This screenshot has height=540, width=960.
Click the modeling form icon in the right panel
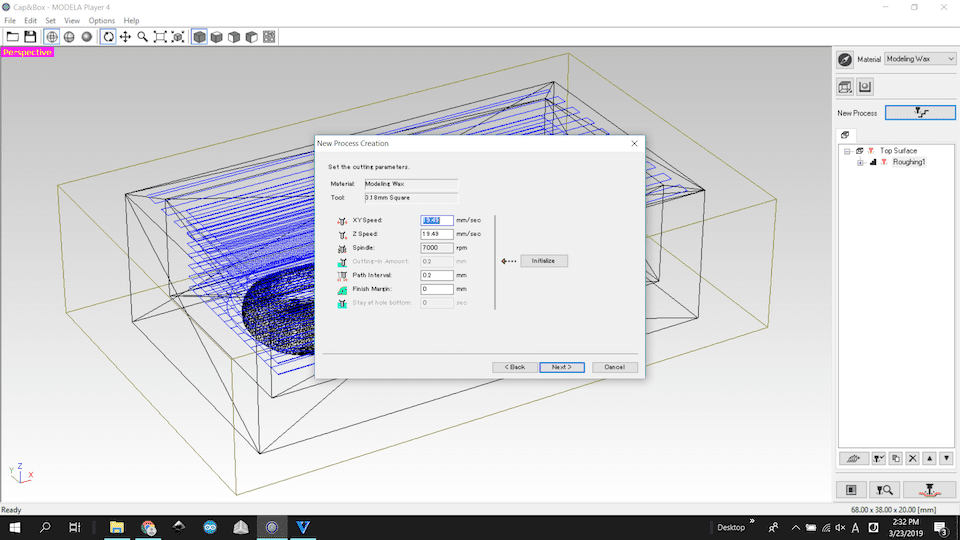pos(864,87)
